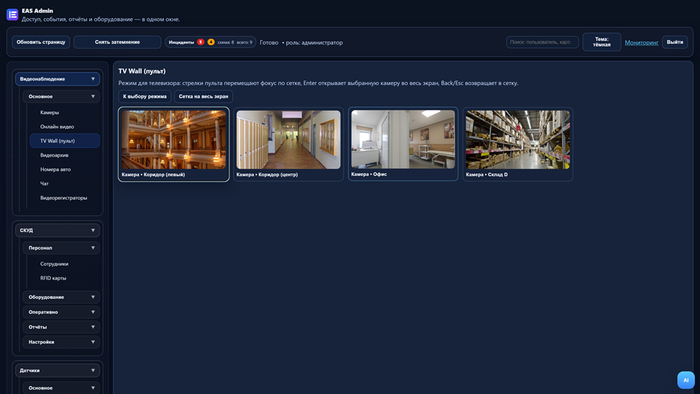The height and width of the screenshot is (394, 700).
Task: Click the «Снять затемнение» button
Action: [117, 42]
